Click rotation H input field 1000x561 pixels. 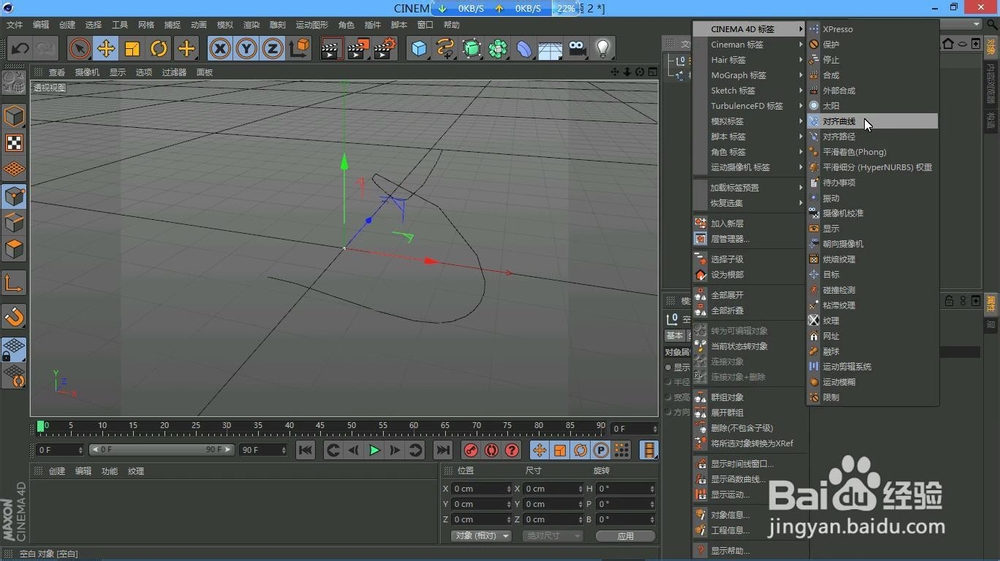626,489
